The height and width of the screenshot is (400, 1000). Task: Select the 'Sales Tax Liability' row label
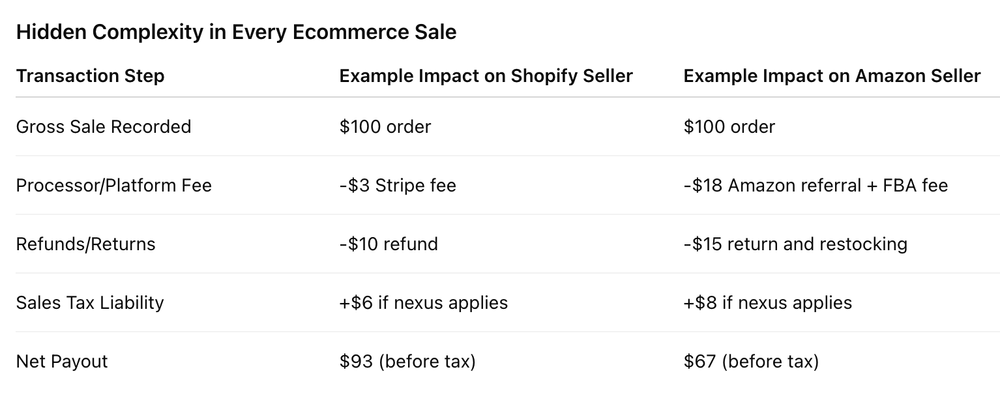(90, 302)
